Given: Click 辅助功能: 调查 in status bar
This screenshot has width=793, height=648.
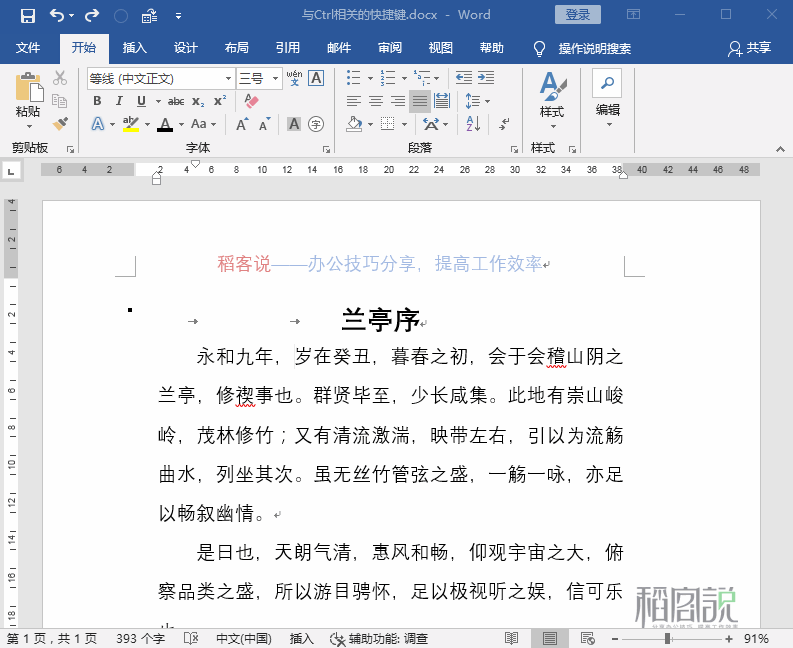Looking at the screenshot, I should pyautogui.click(x=379, y=639).
